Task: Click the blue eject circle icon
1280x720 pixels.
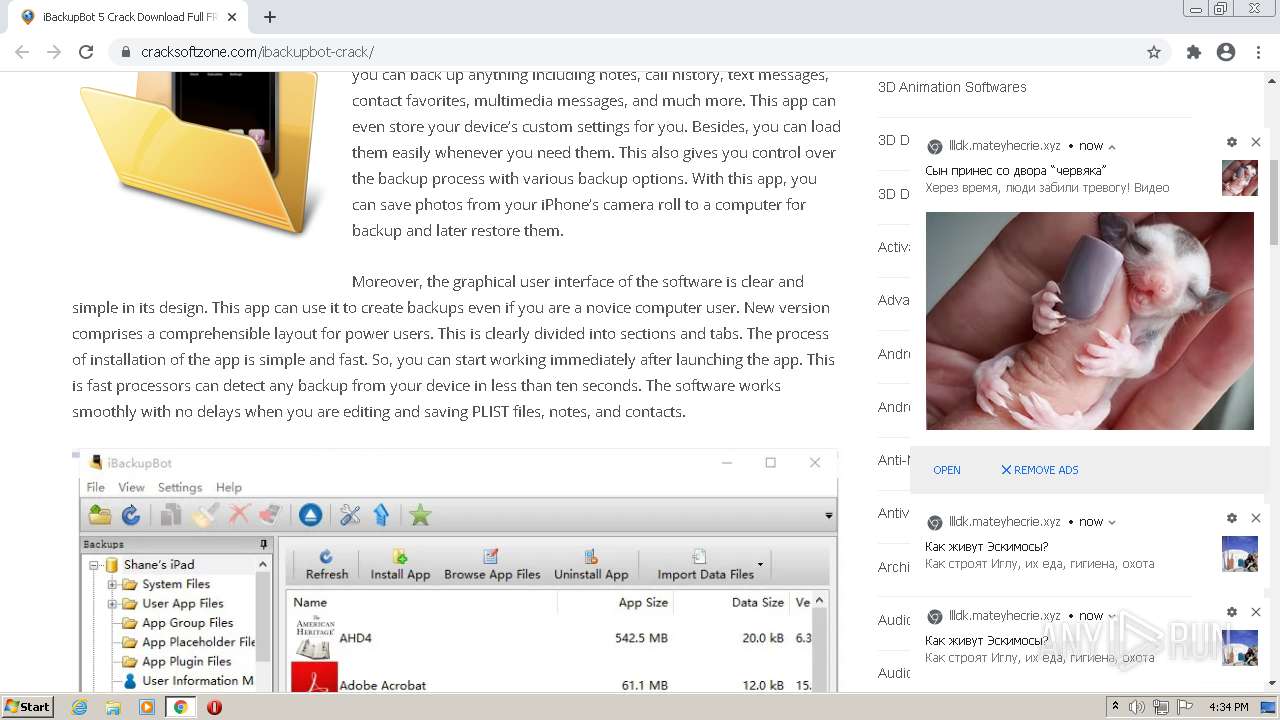Action: click(x=310, y=515)
